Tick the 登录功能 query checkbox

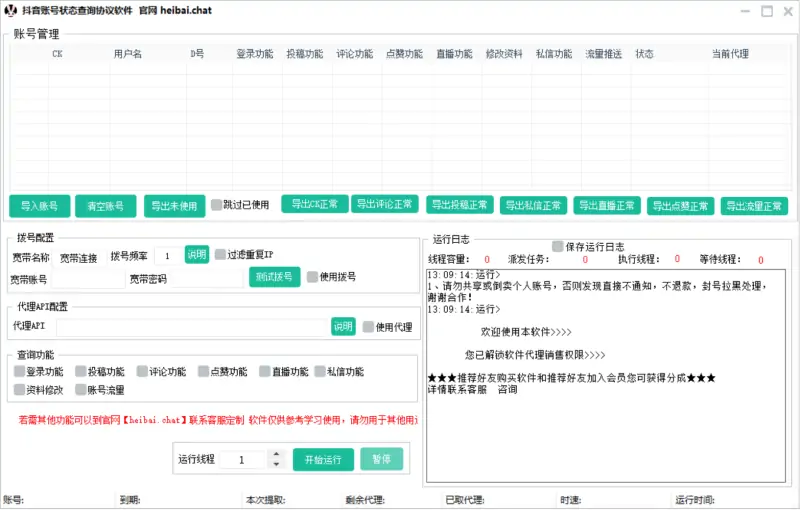pyautogui.click(x=20, y=371)
